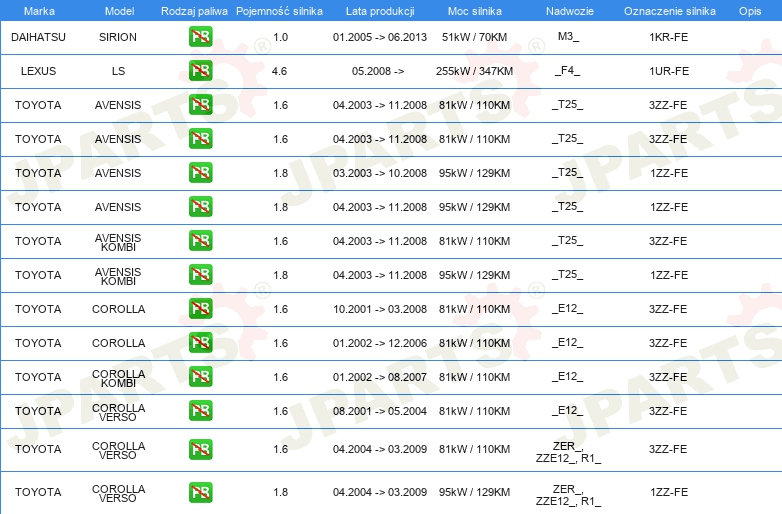Click the Nadwozie column header
The height and width of the screenshot is (514, 782).
[x=570, y=11]
